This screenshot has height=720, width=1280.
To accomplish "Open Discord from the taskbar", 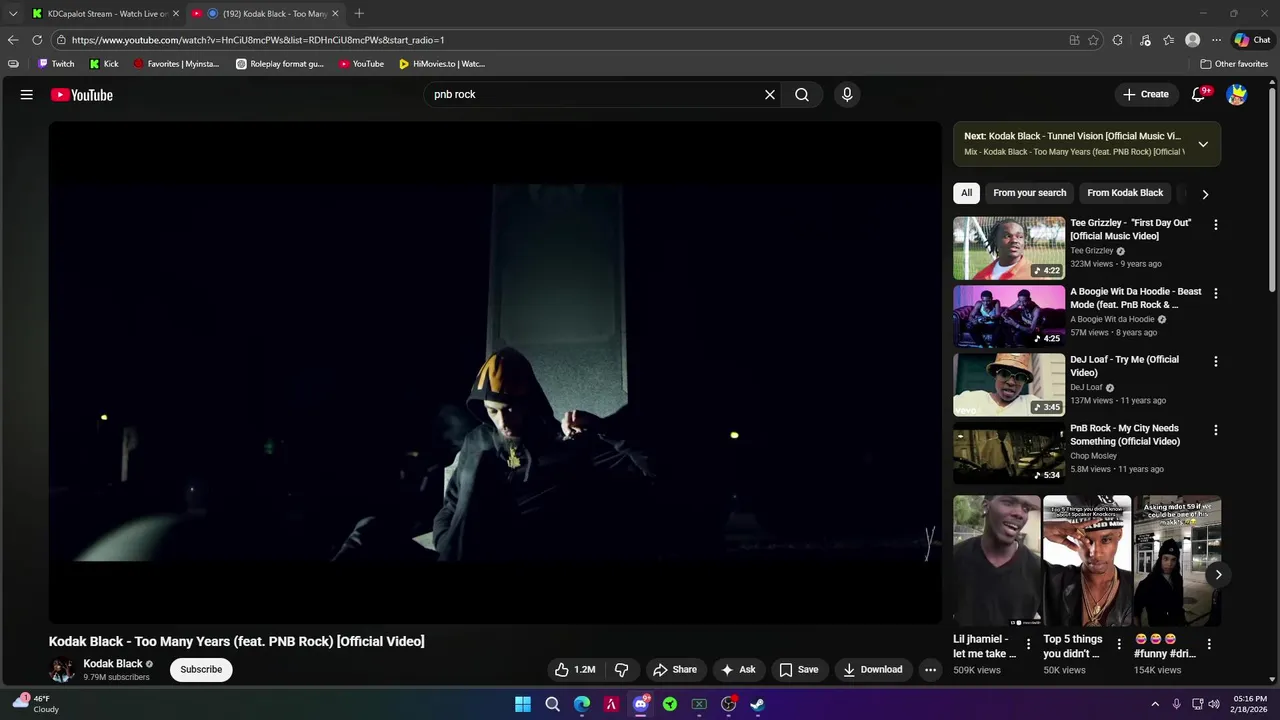I will (641, 704).
